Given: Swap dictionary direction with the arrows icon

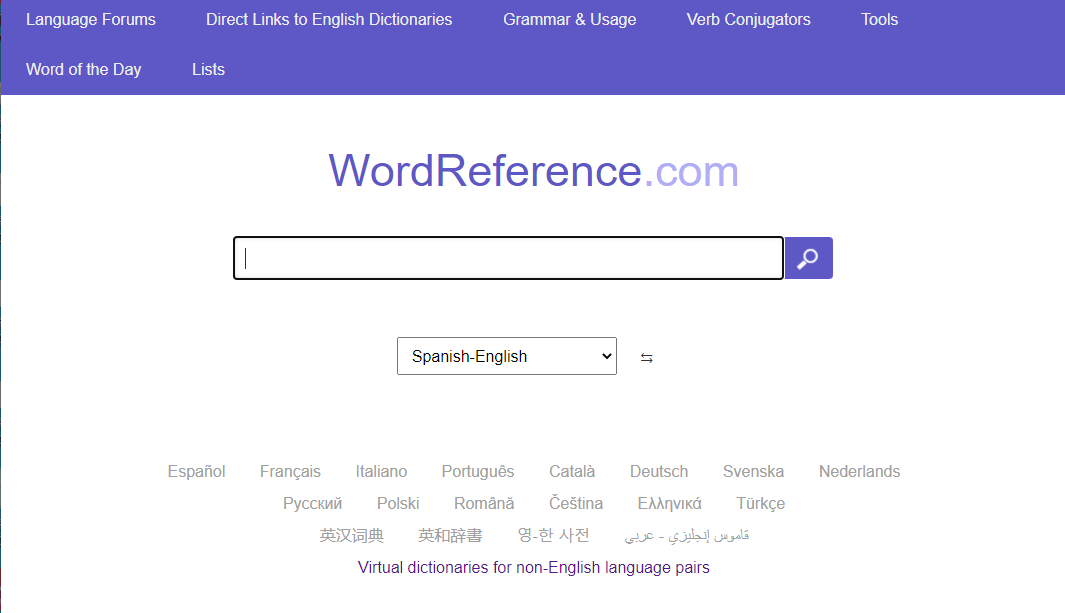Looking at the screenshot, I should (x=647, y=358).
